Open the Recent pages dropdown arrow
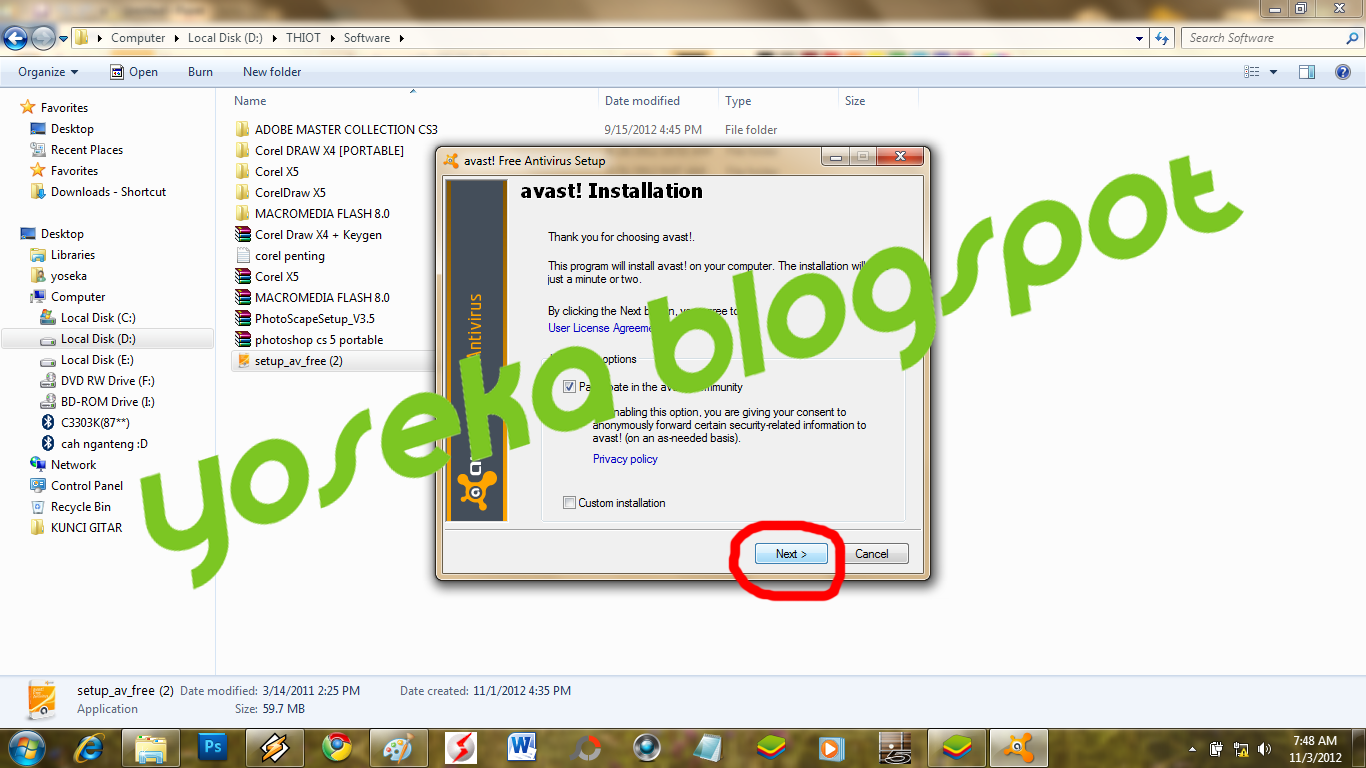The image size is (1366, 768). 64,39
